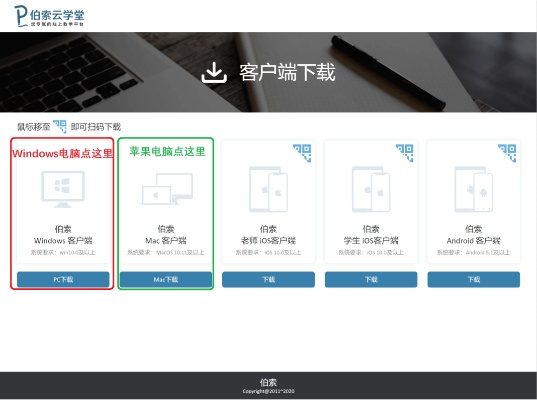Select the Android 客户端 label

coord(474,240)
